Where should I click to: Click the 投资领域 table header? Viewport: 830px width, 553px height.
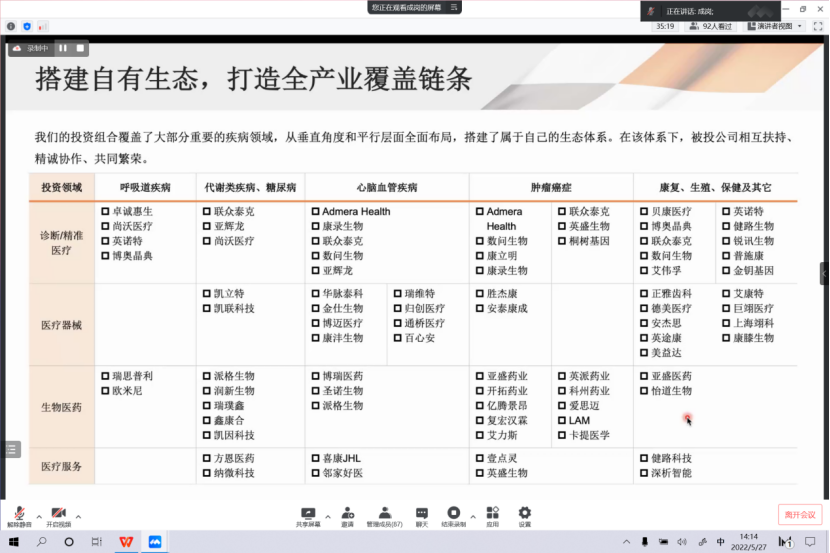pyautogui.click(x=62, y=187)
